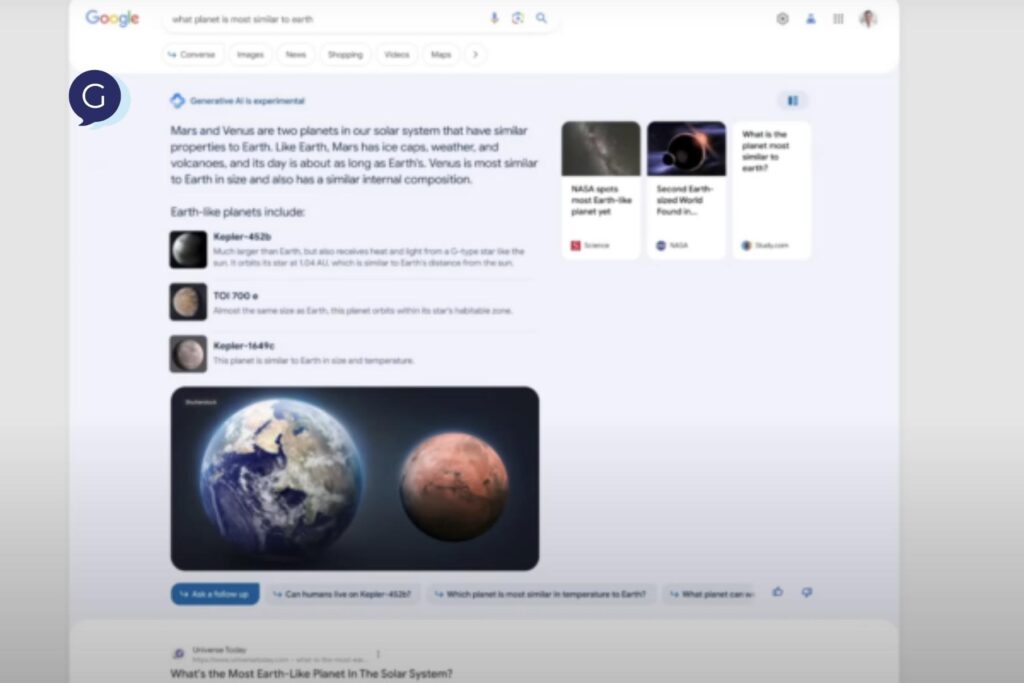The height and width of the screenshot is (683, 1024).
Task: Start voice search with microphone icon
Action: [x=494, y=18]
